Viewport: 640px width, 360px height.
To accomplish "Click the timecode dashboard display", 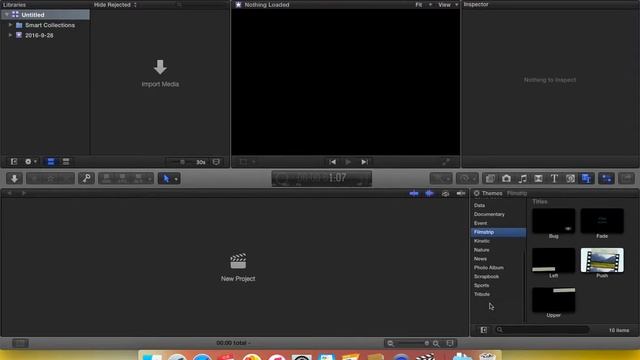I will [x=322, y=178].
